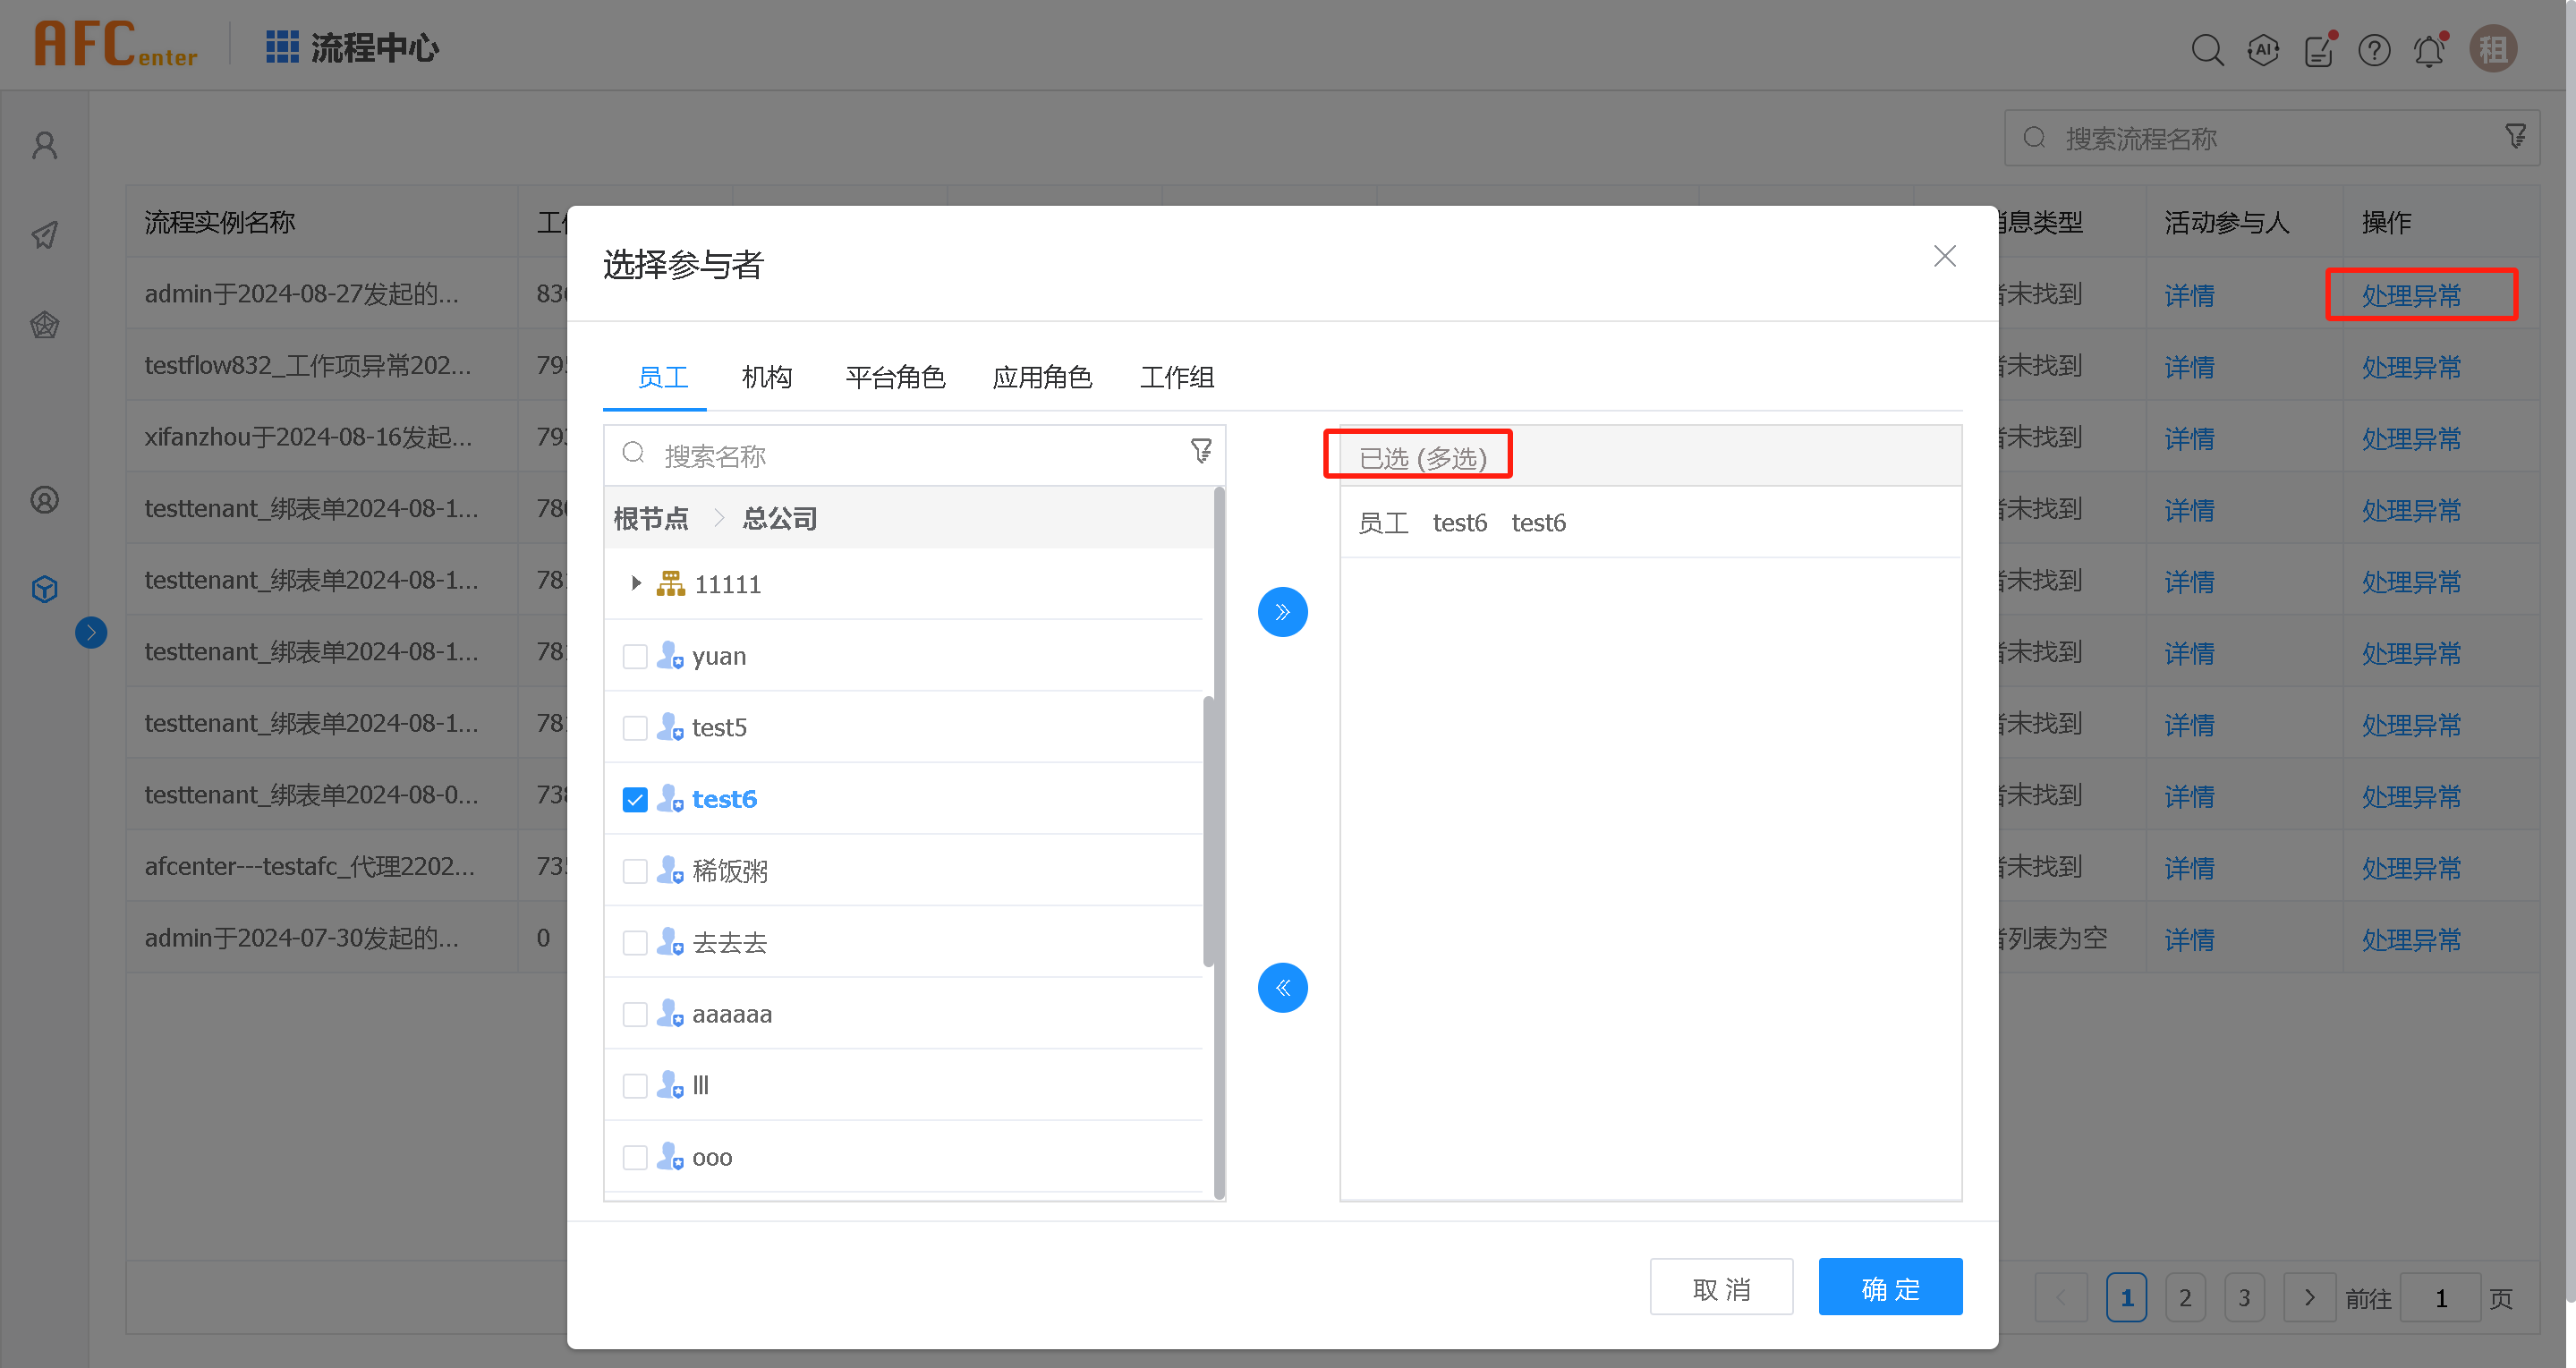Expand sidebar with blue arrow button
Viewport: 2576px width, 1368px height.
pyautogui.click(x=91, y=632)
